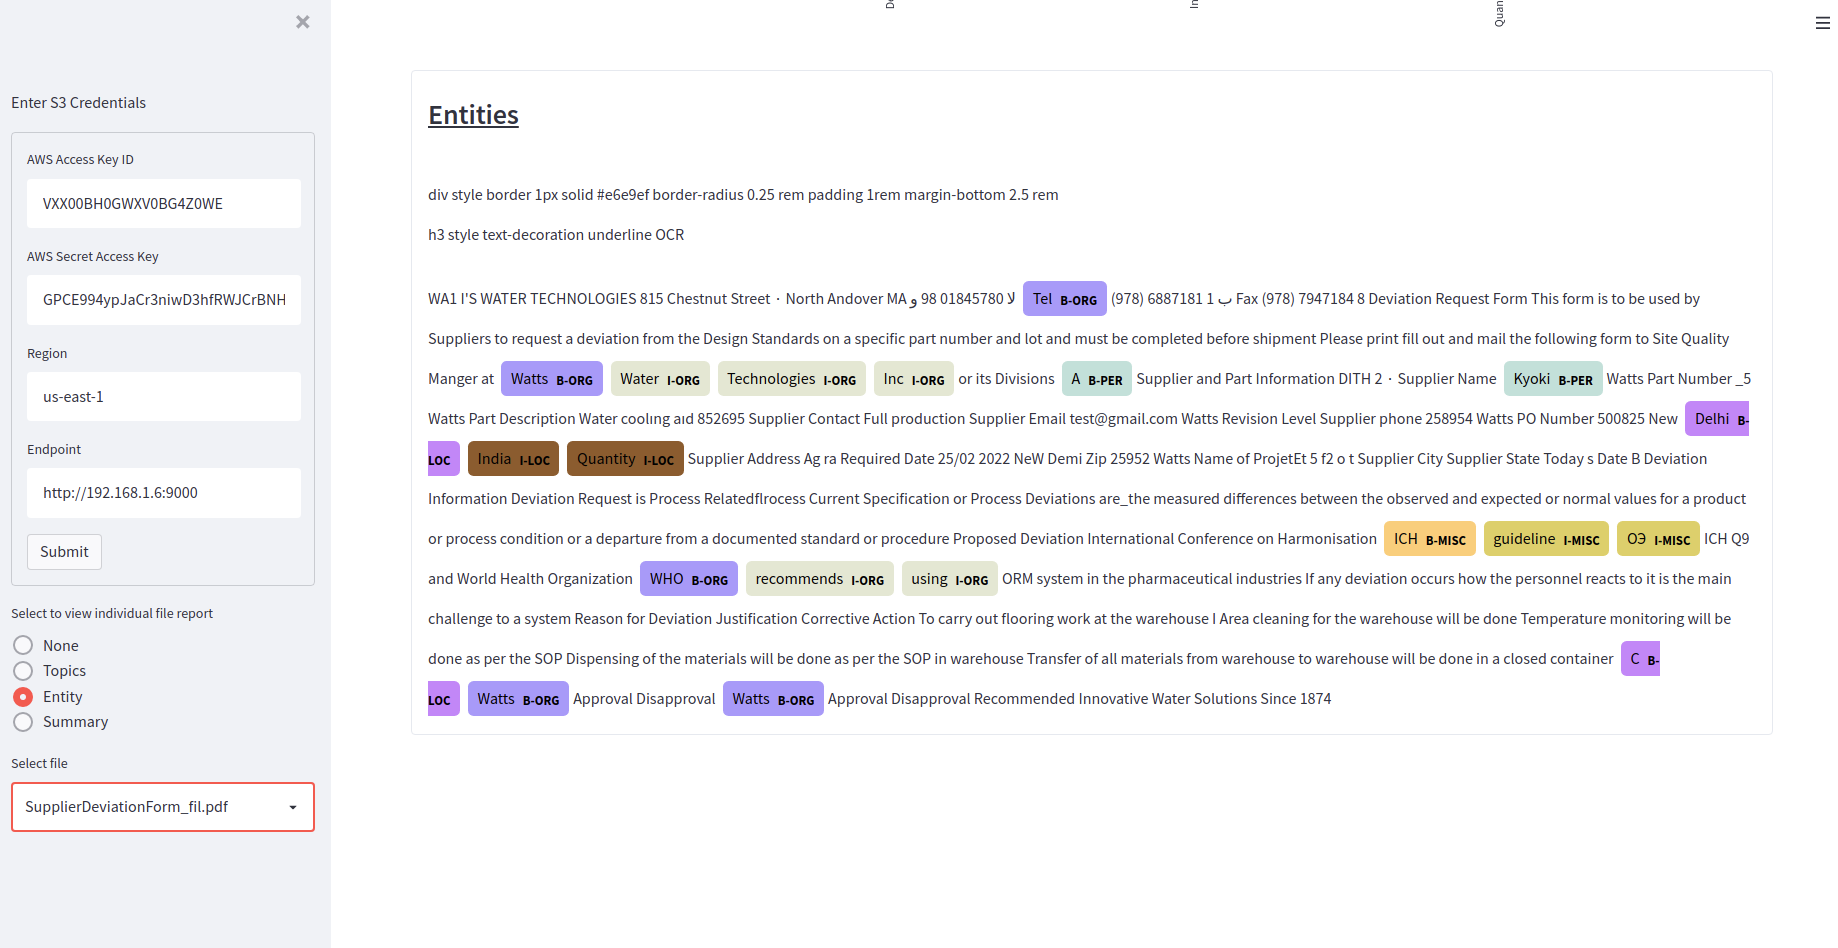Click the ICH B-MISC entity tag
Screen dimensions: 1838x948
coord(1430,539)
